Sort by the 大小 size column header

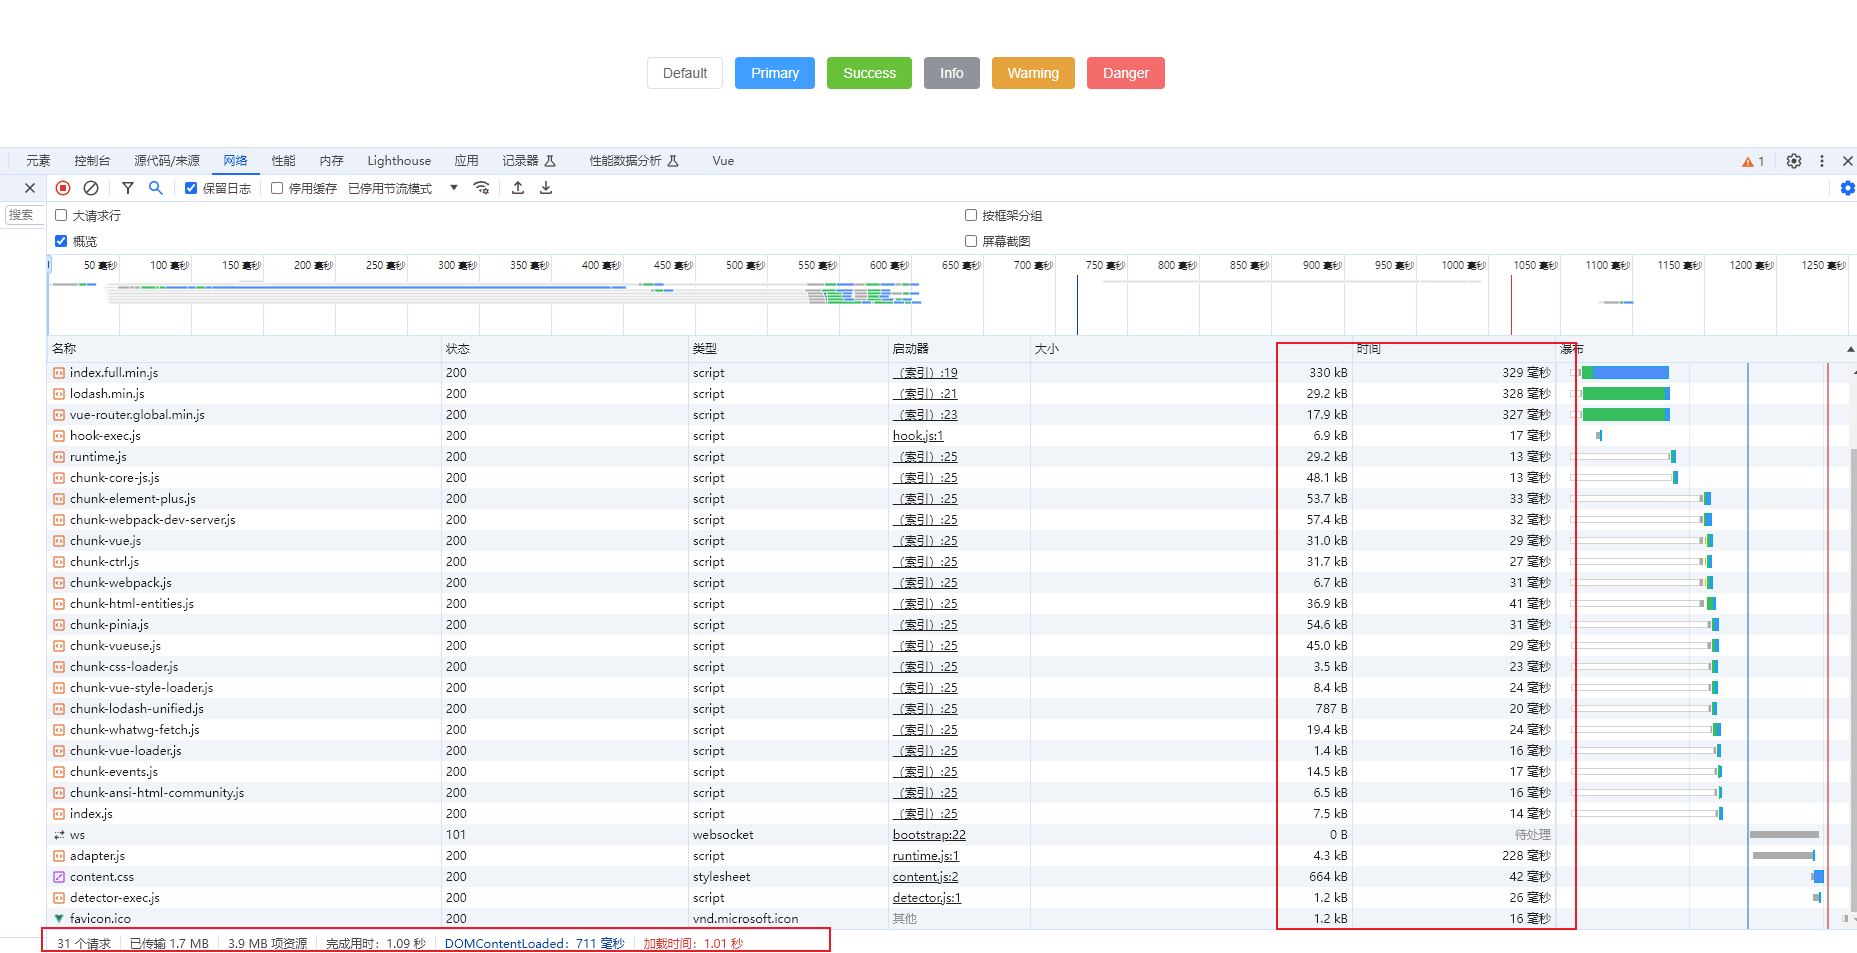tap(1191, 349)
